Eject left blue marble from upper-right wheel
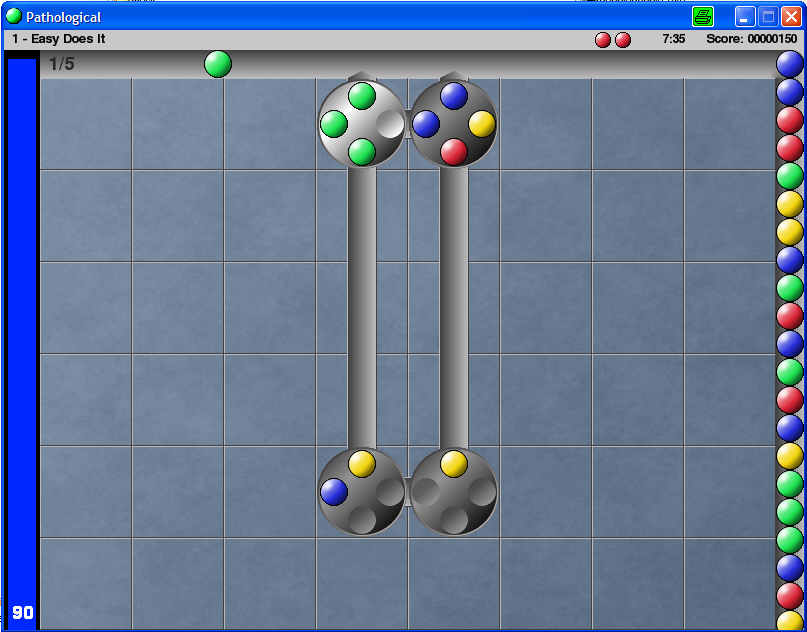807x632 pixels. pos(426,124)
